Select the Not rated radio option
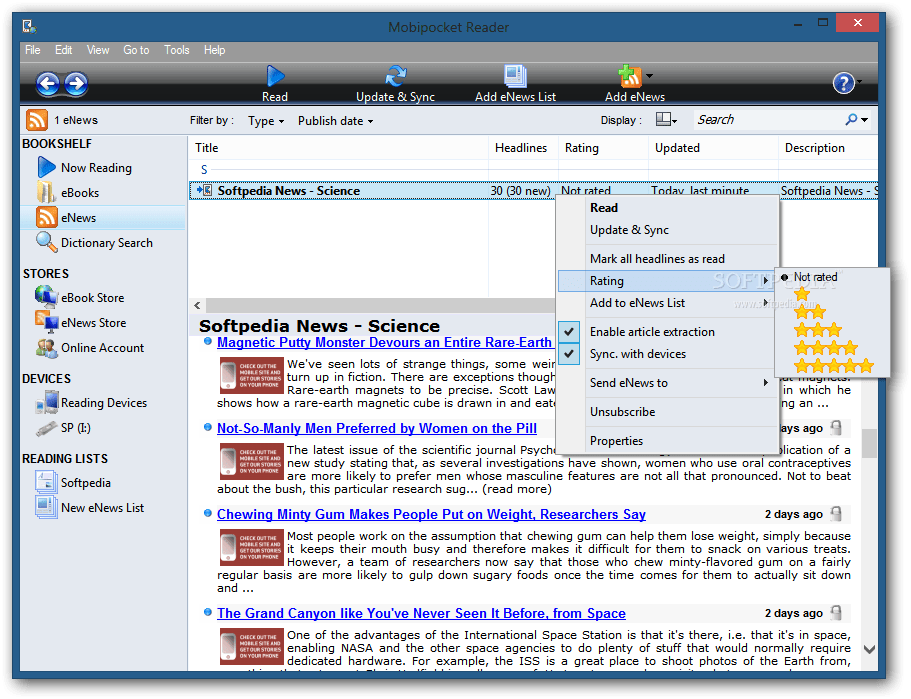The width and height of the screenshot is (911, 699). tap(810, 278)
